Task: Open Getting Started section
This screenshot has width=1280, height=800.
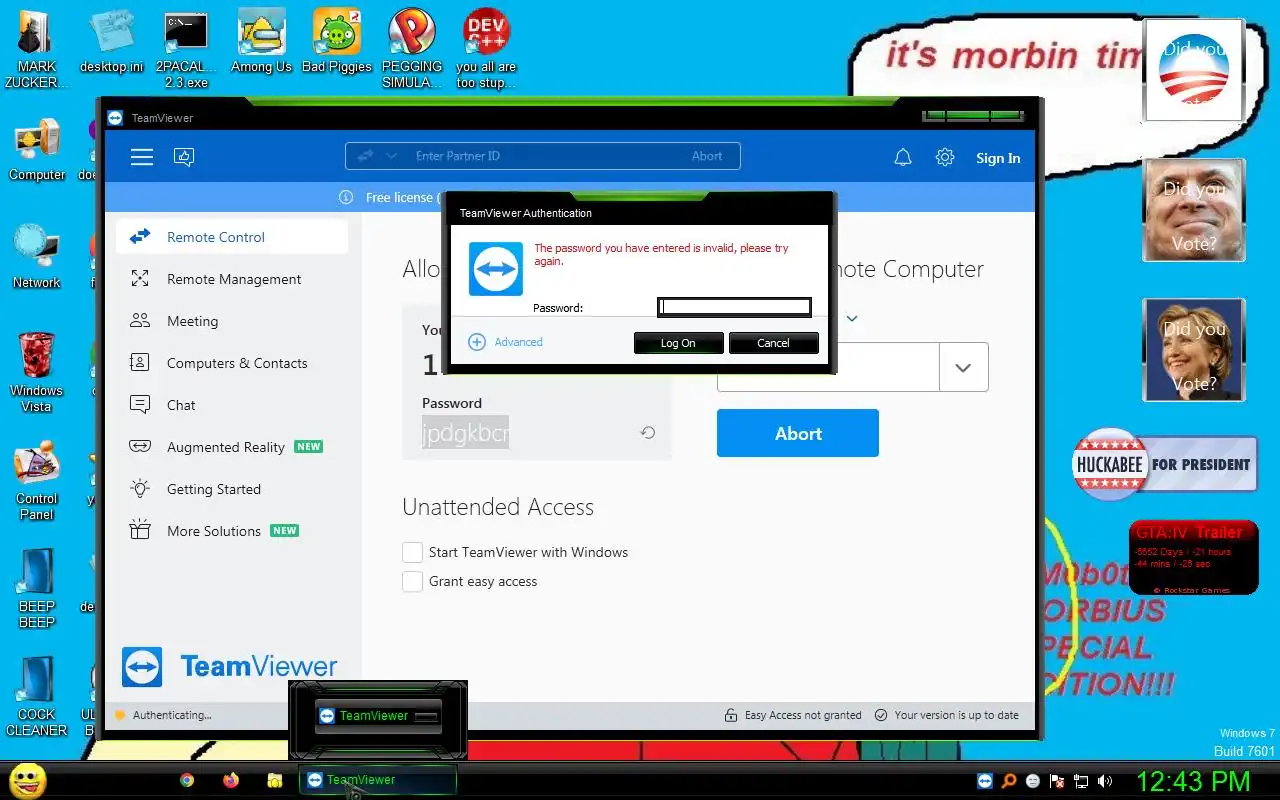Action: point(232,489)
